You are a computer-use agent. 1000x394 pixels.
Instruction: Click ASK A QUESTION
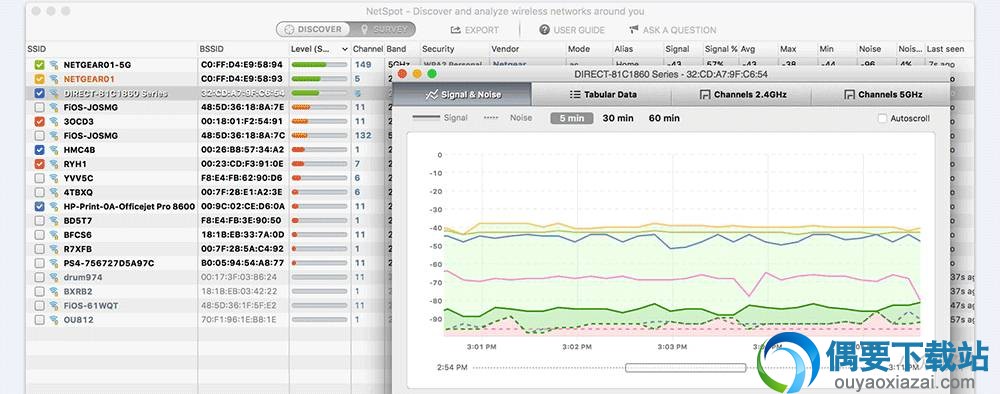click(672, 30)
